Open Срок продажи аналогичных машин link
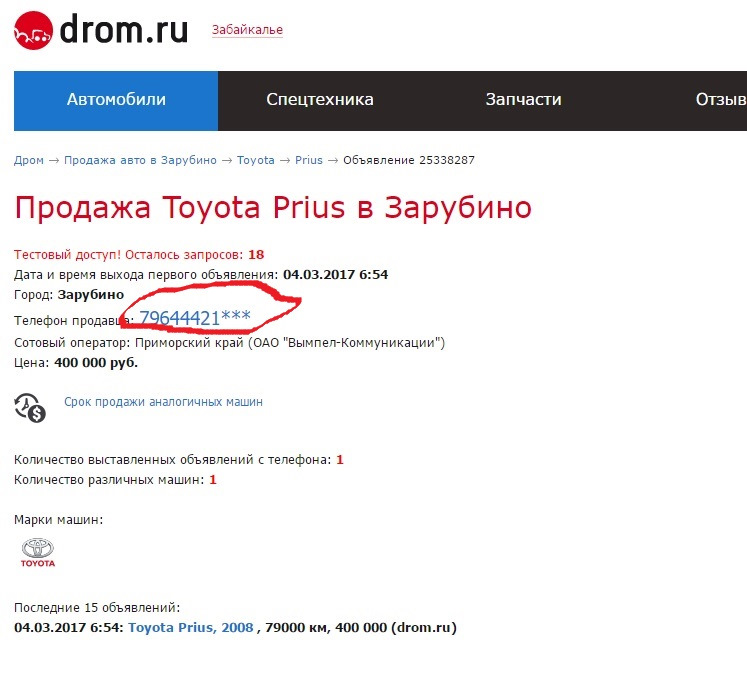Viewport: 747px width, 690px height. pos(163,402)
